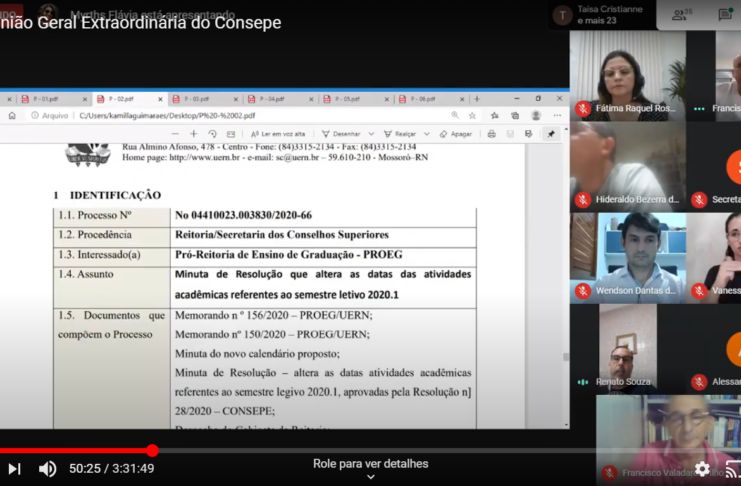The height and width of the screenshot is (486, 741).
Task: Select the Desenhar drawing tool
Action: click(x=341, y=134)
